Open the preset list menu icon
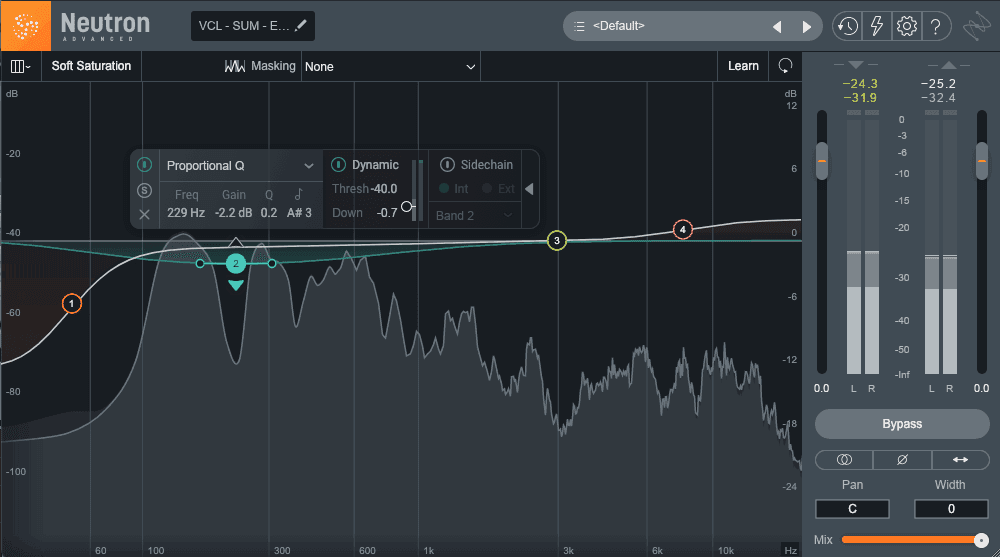 [x=579, y=26]
